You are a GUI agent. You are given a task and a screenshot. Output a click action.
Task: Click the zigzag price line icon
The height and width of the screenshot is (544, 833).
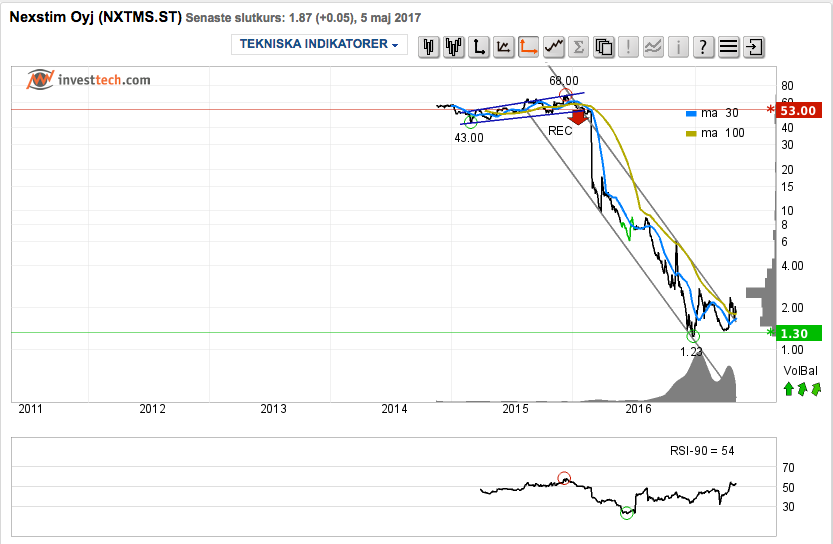click(554, 47)
